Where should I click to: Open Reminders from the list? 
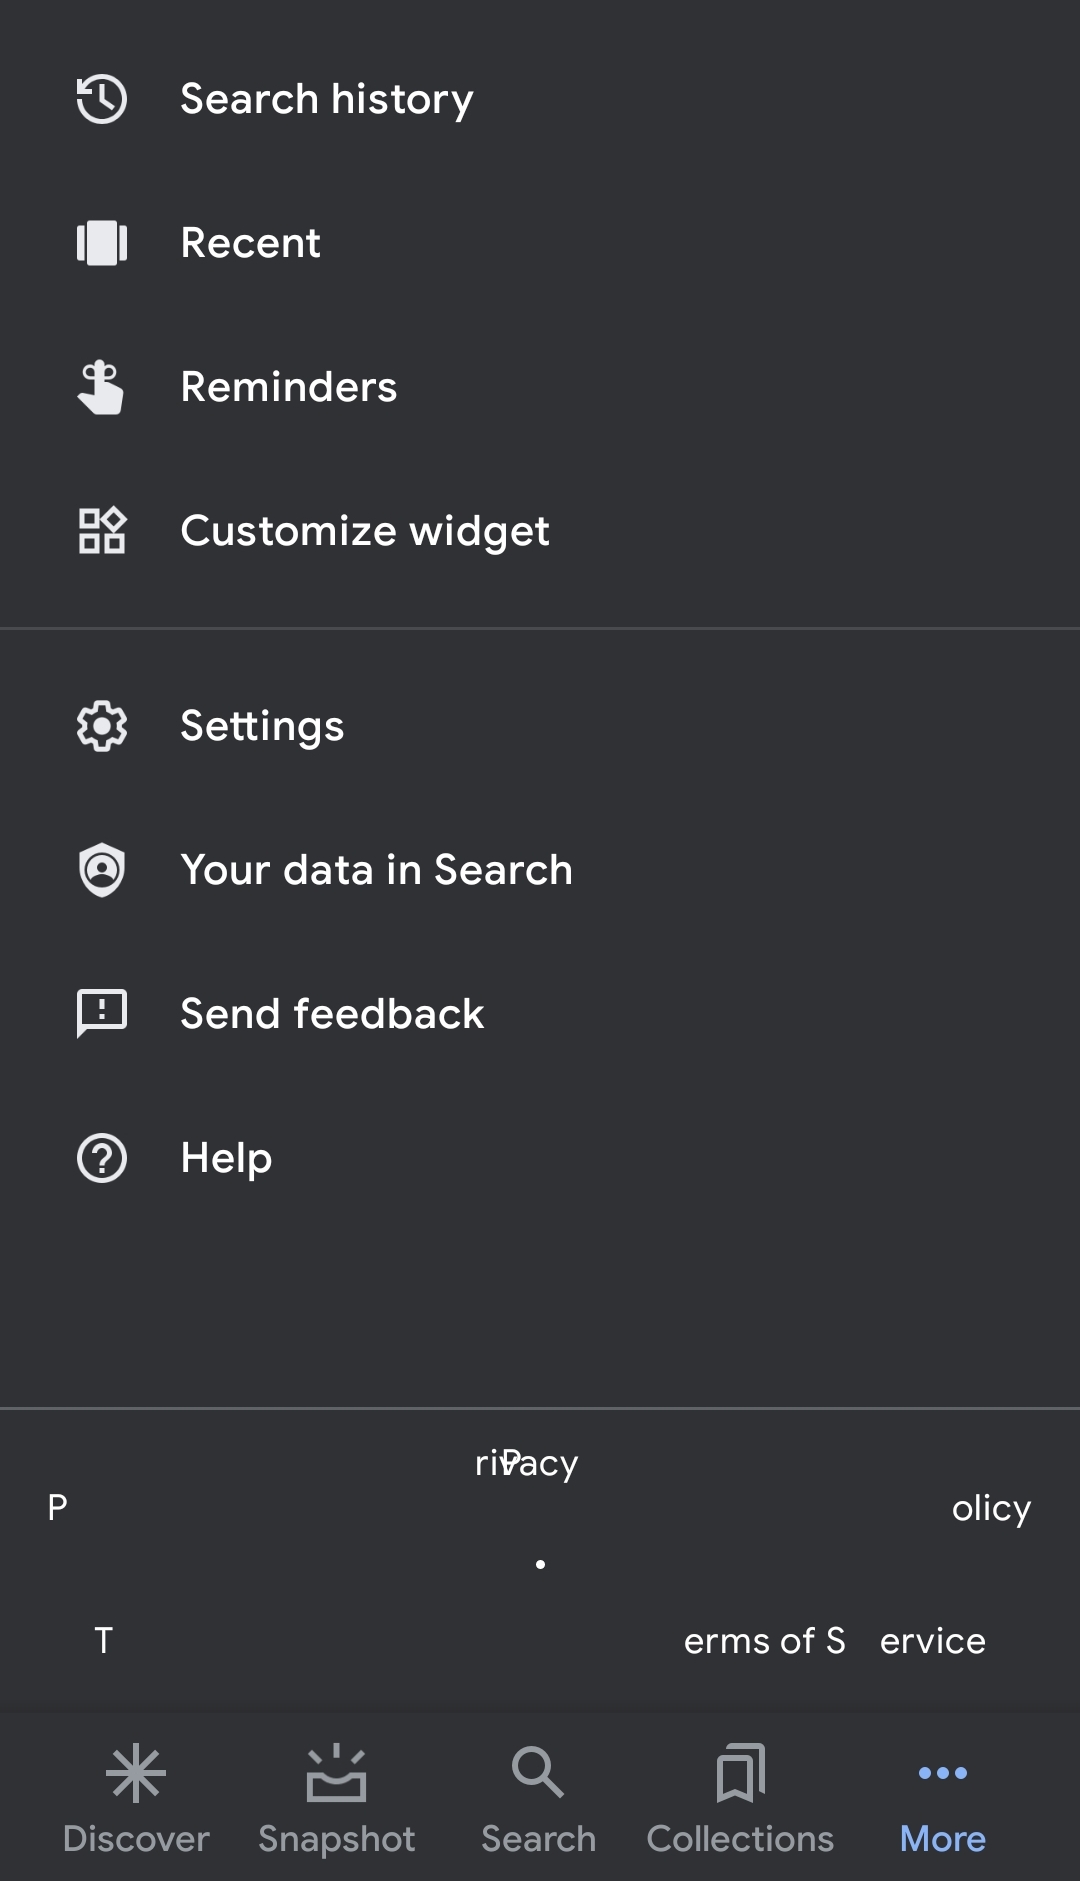tap(288, 387)
